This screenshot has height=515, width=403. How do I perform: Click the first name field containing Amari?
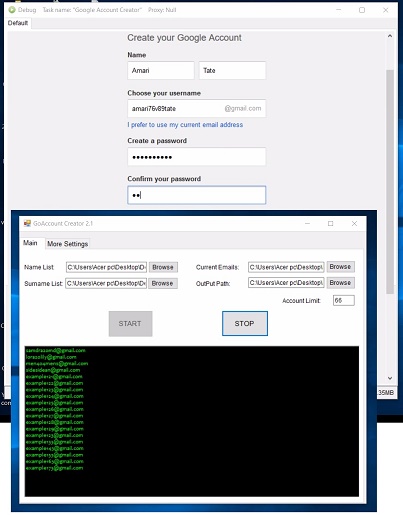coord(161,70)
